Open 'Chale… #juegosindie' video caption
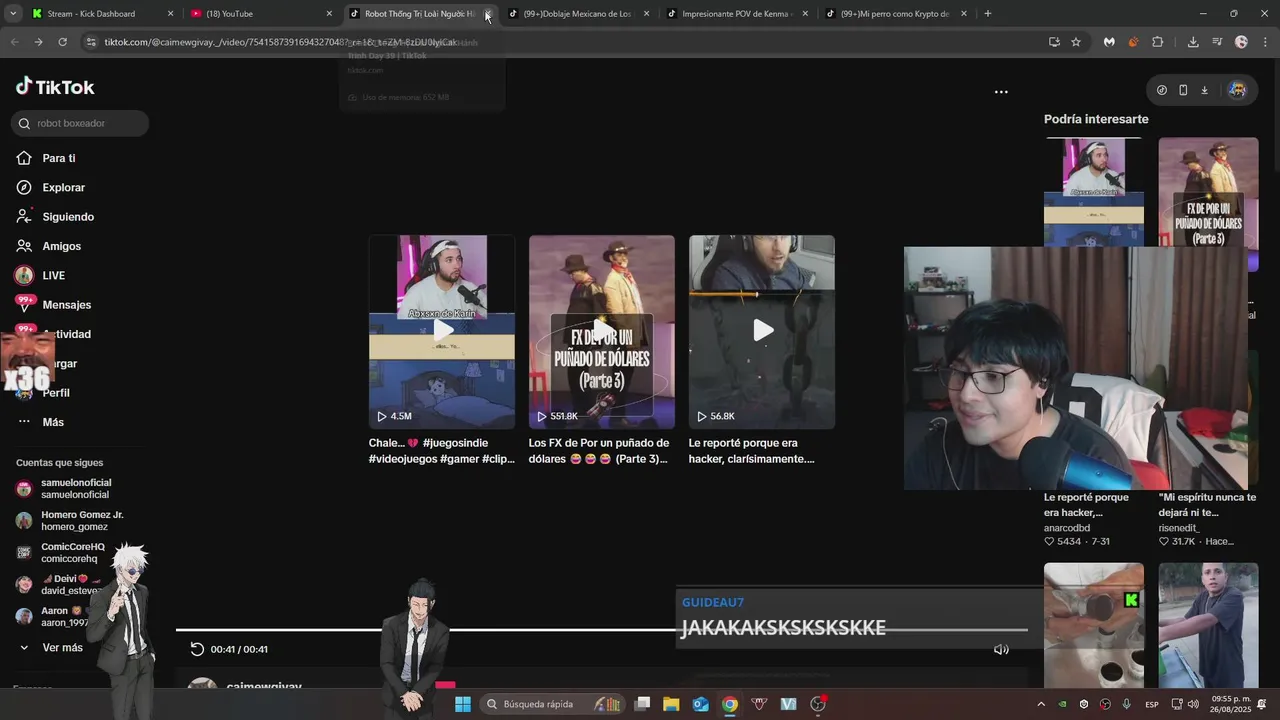1280x720 pixels. click(x=442, y=451)
